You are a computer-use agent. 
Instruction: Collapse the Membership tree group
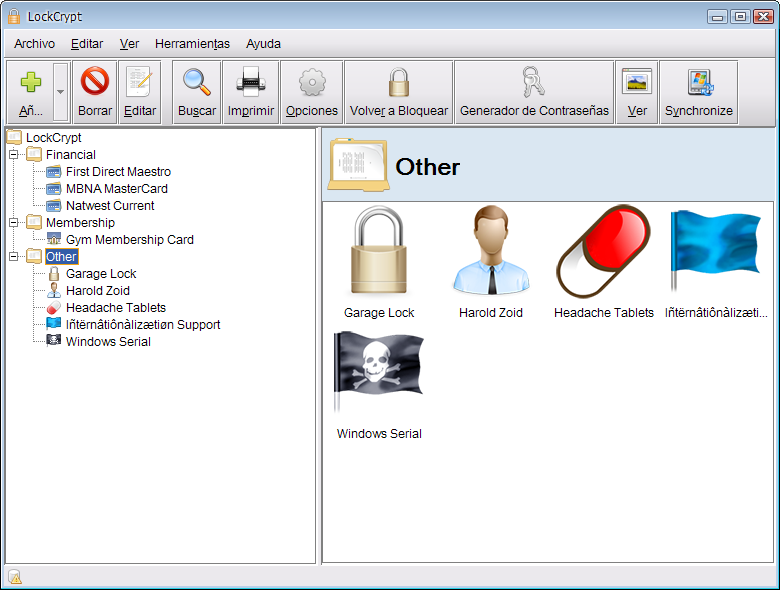[14, 223]
